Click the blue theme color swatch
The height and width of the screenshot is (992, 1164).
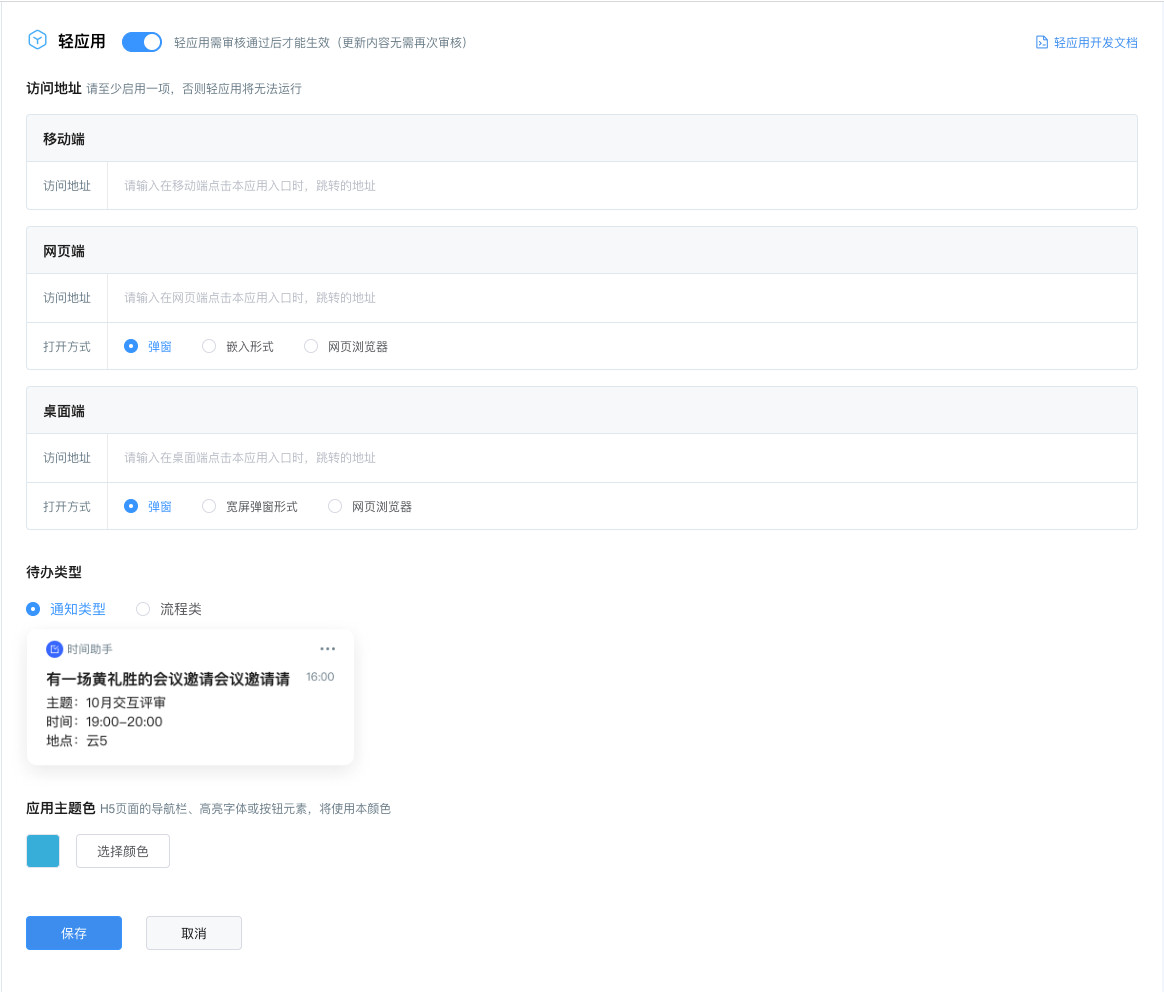[x=43, y=851]
